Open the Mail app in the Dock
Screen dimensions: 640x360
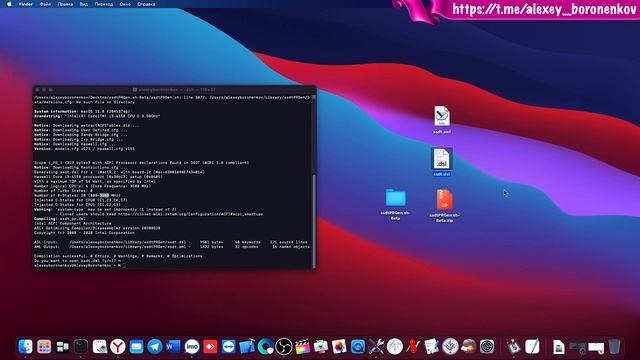[136, 347]
